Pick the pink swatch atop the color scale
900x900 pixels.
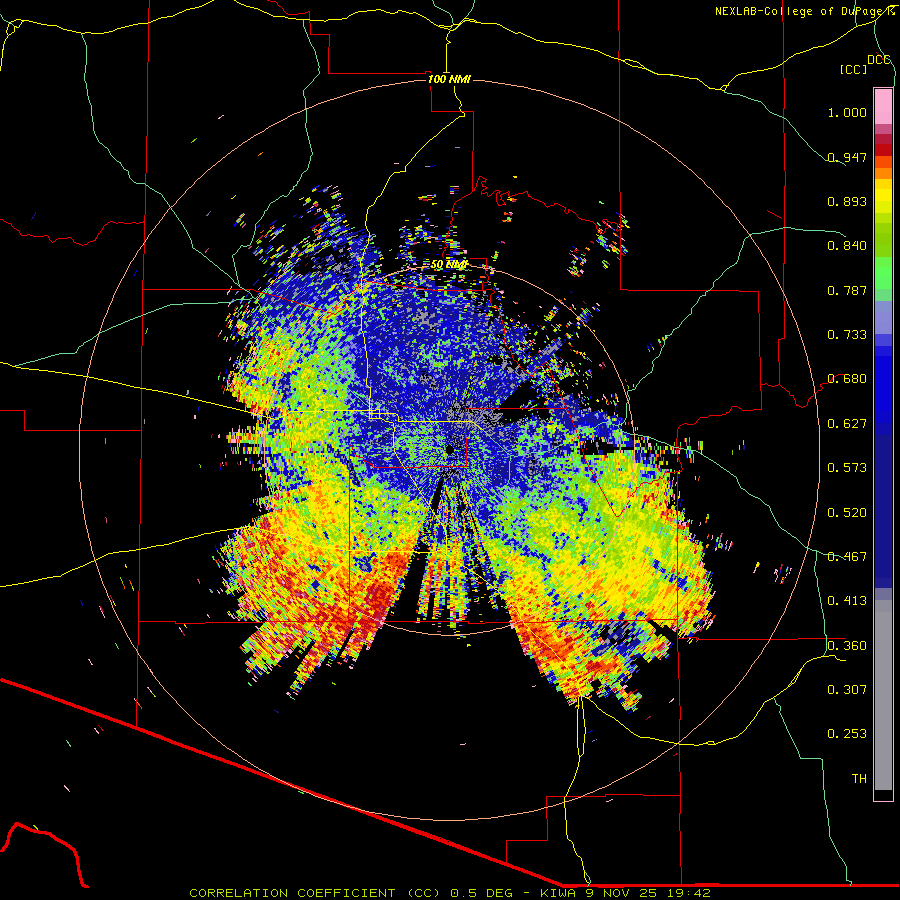pos(883,107)
